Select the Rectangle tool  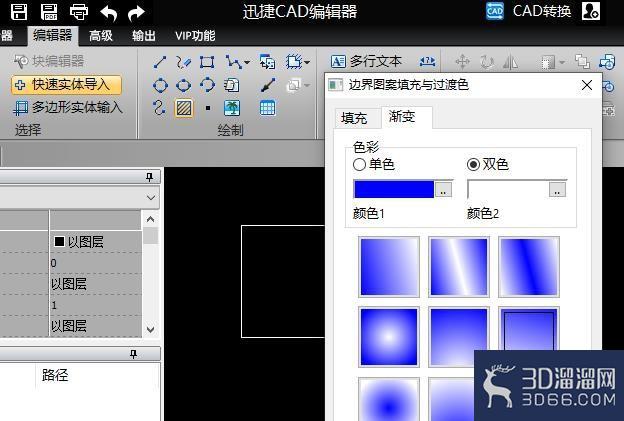click(207, 62)
